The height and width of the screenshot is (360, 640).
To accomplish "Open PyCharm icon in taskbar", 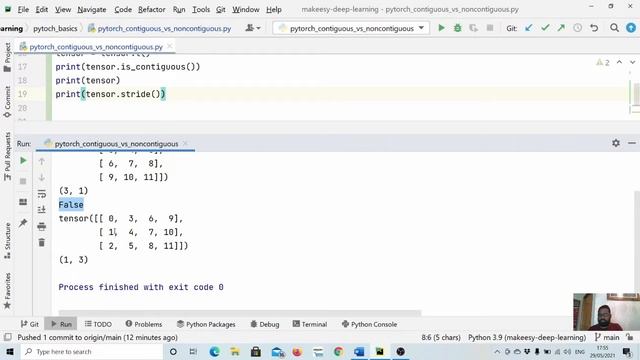I will (x=380, y=351).
